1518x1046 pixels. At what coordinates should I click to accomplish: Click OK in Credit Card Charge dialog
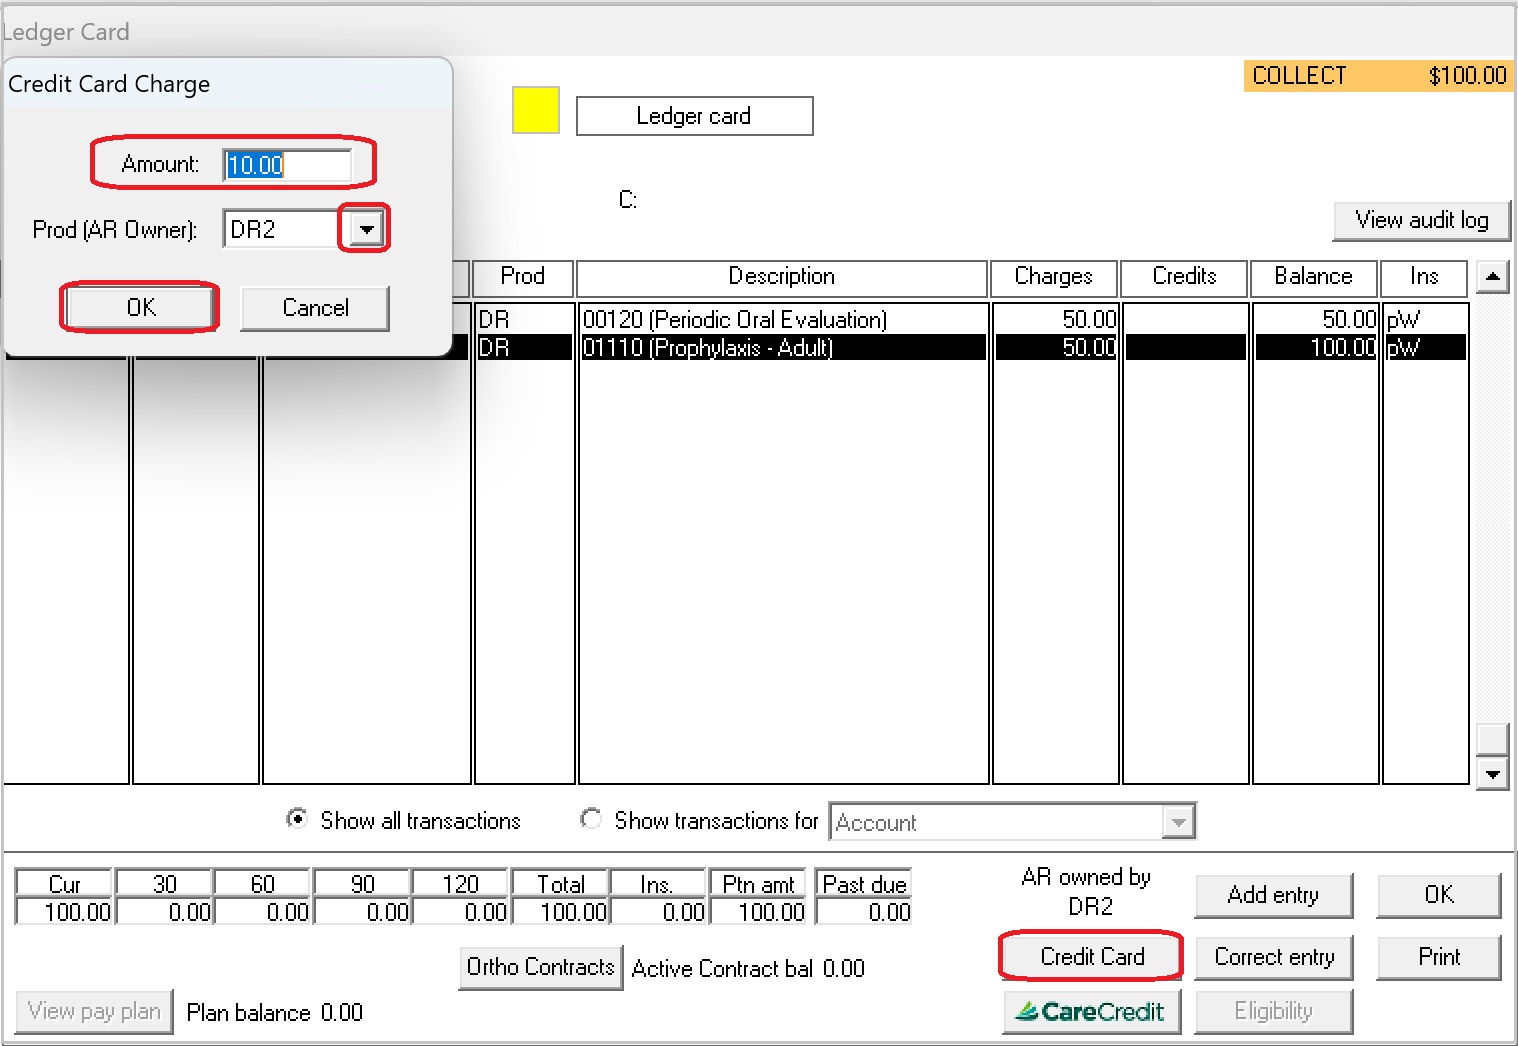pyautogui.click(x=140, y=307)
